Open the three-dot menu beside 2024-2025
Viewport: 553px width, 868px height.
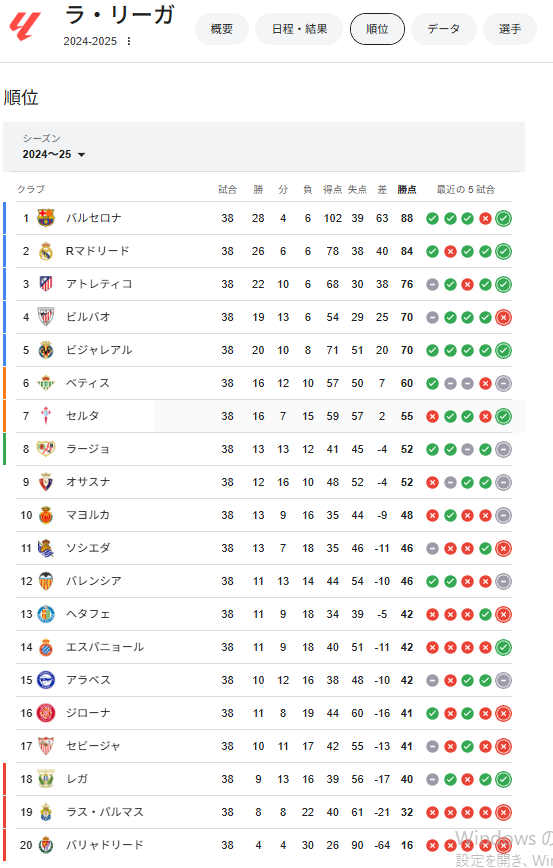tap(129, 41)
